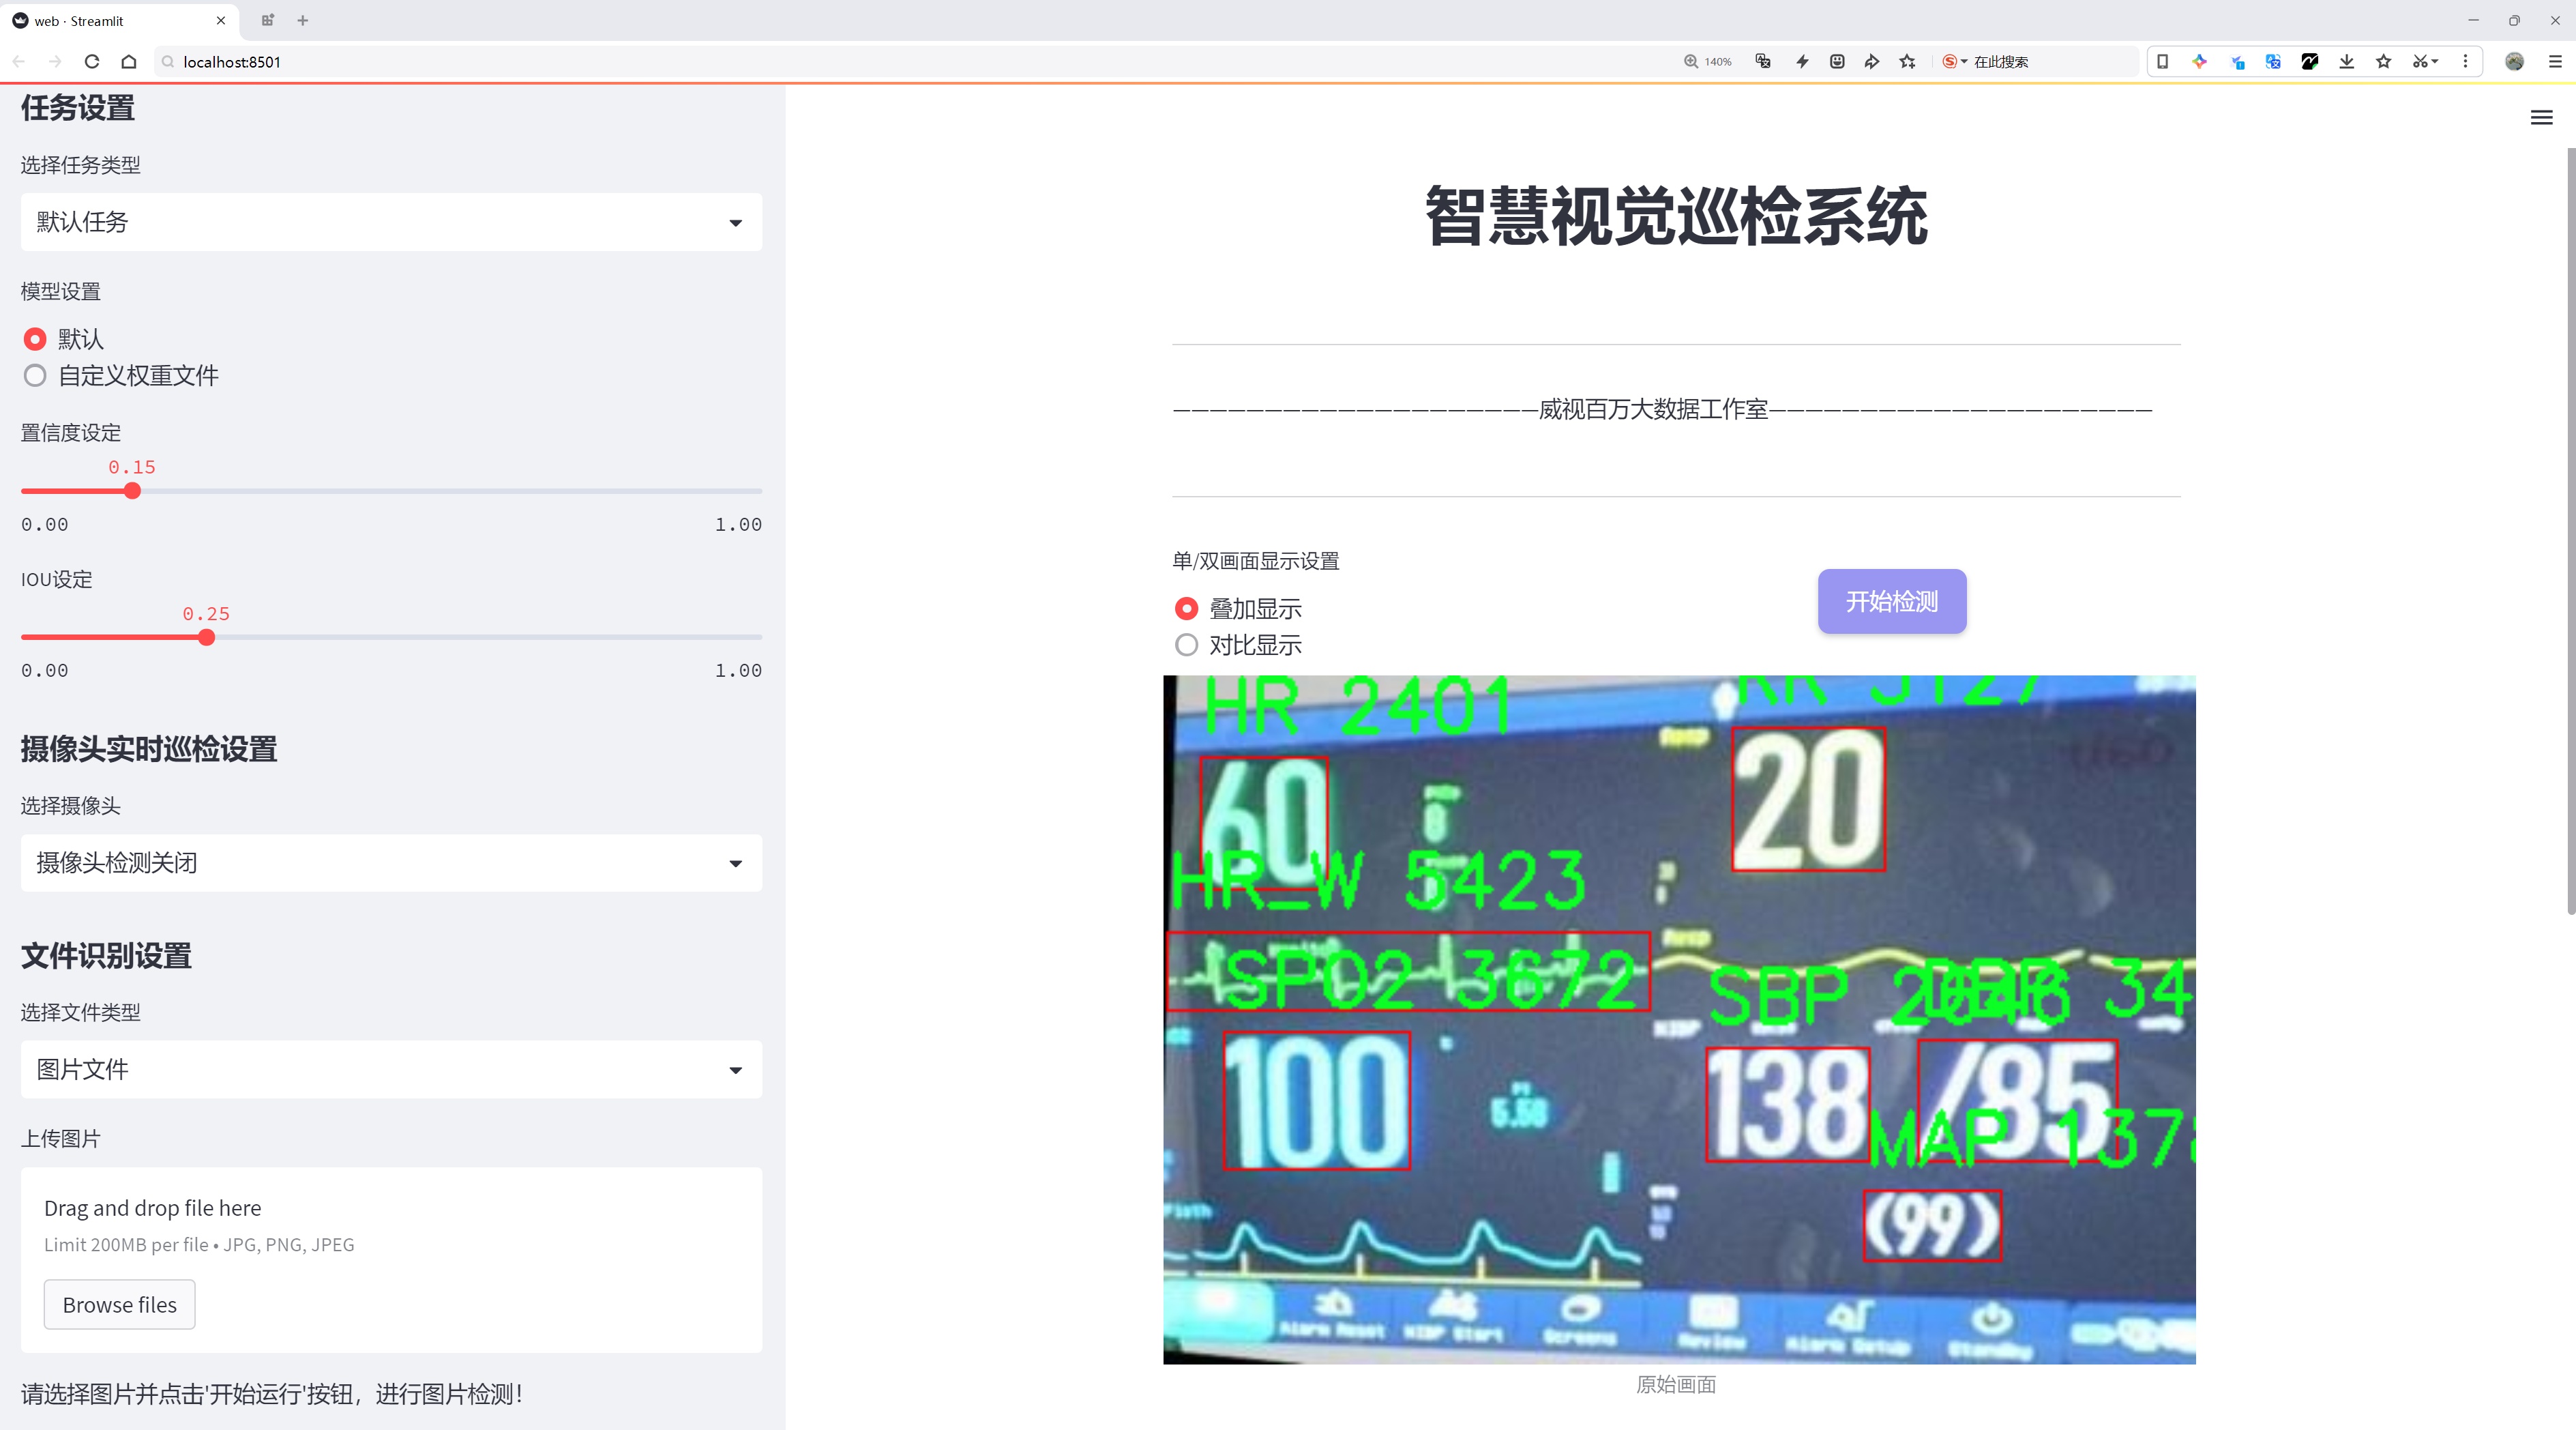2576x1430 pixels.
Task: Select the 默认 model radio option
Action: coord(63,339)
